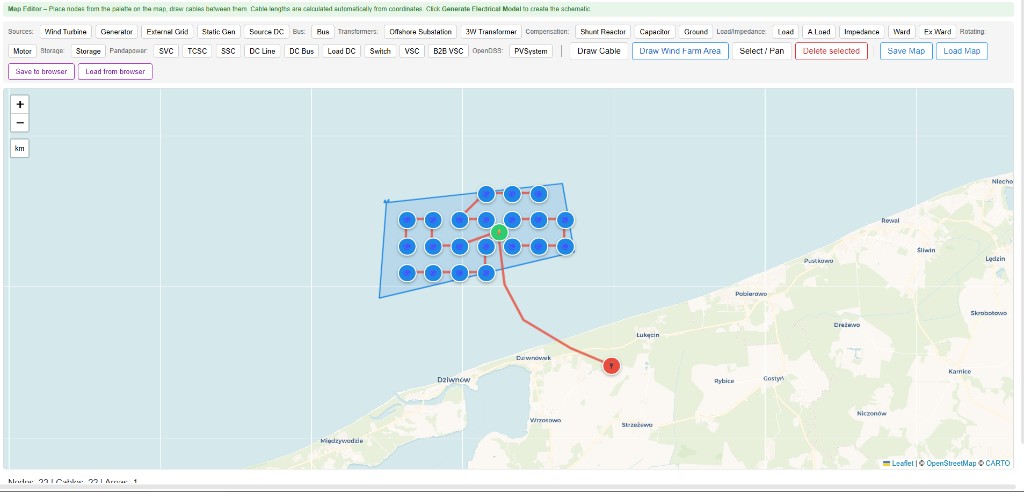
Task: Switch to Select / Pan mode
Action: [x=761, y=51]
